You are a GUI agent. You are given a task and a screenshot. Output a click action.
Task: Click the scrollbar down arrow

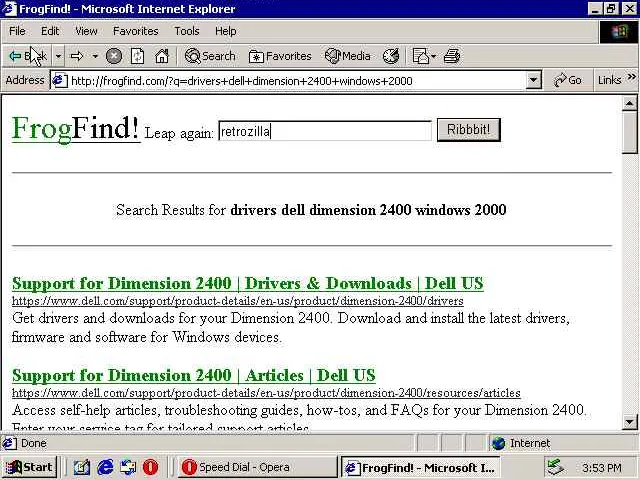(x=629, y=422)
